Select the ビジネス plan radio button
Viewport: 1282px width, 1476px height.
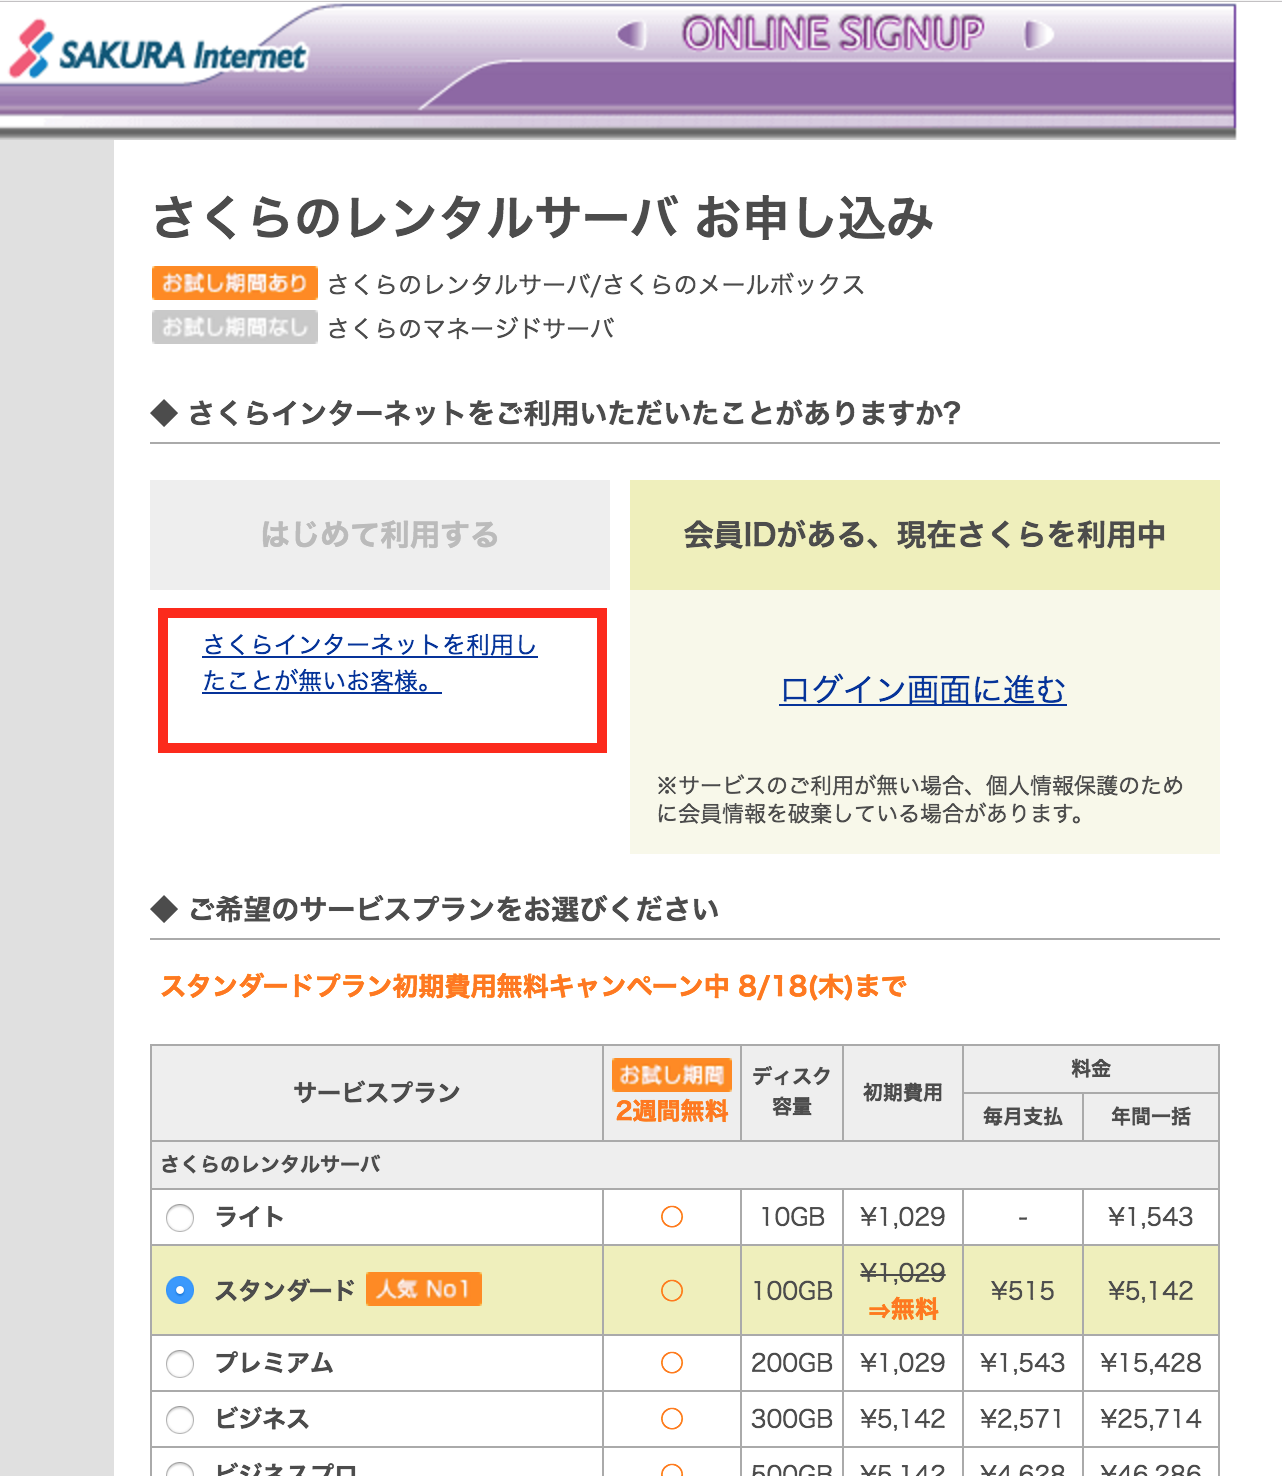[180, 1420]
